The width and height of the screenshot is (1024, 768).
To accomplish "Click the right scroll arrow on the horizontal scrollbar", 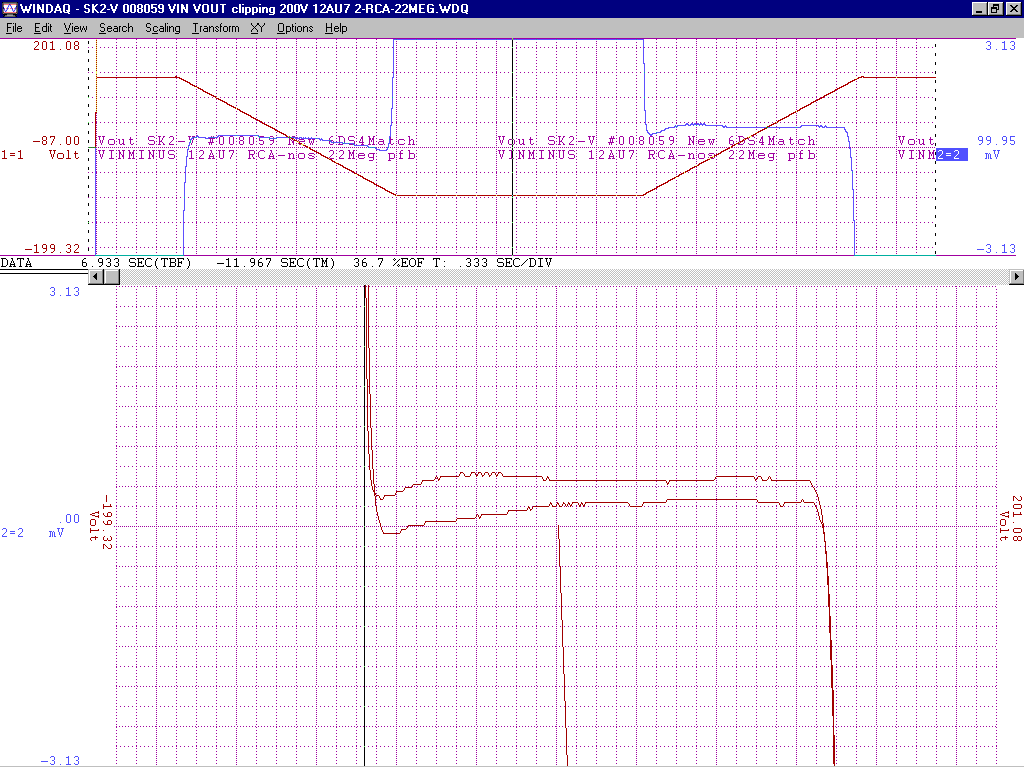I will (x=1017, y=277).
